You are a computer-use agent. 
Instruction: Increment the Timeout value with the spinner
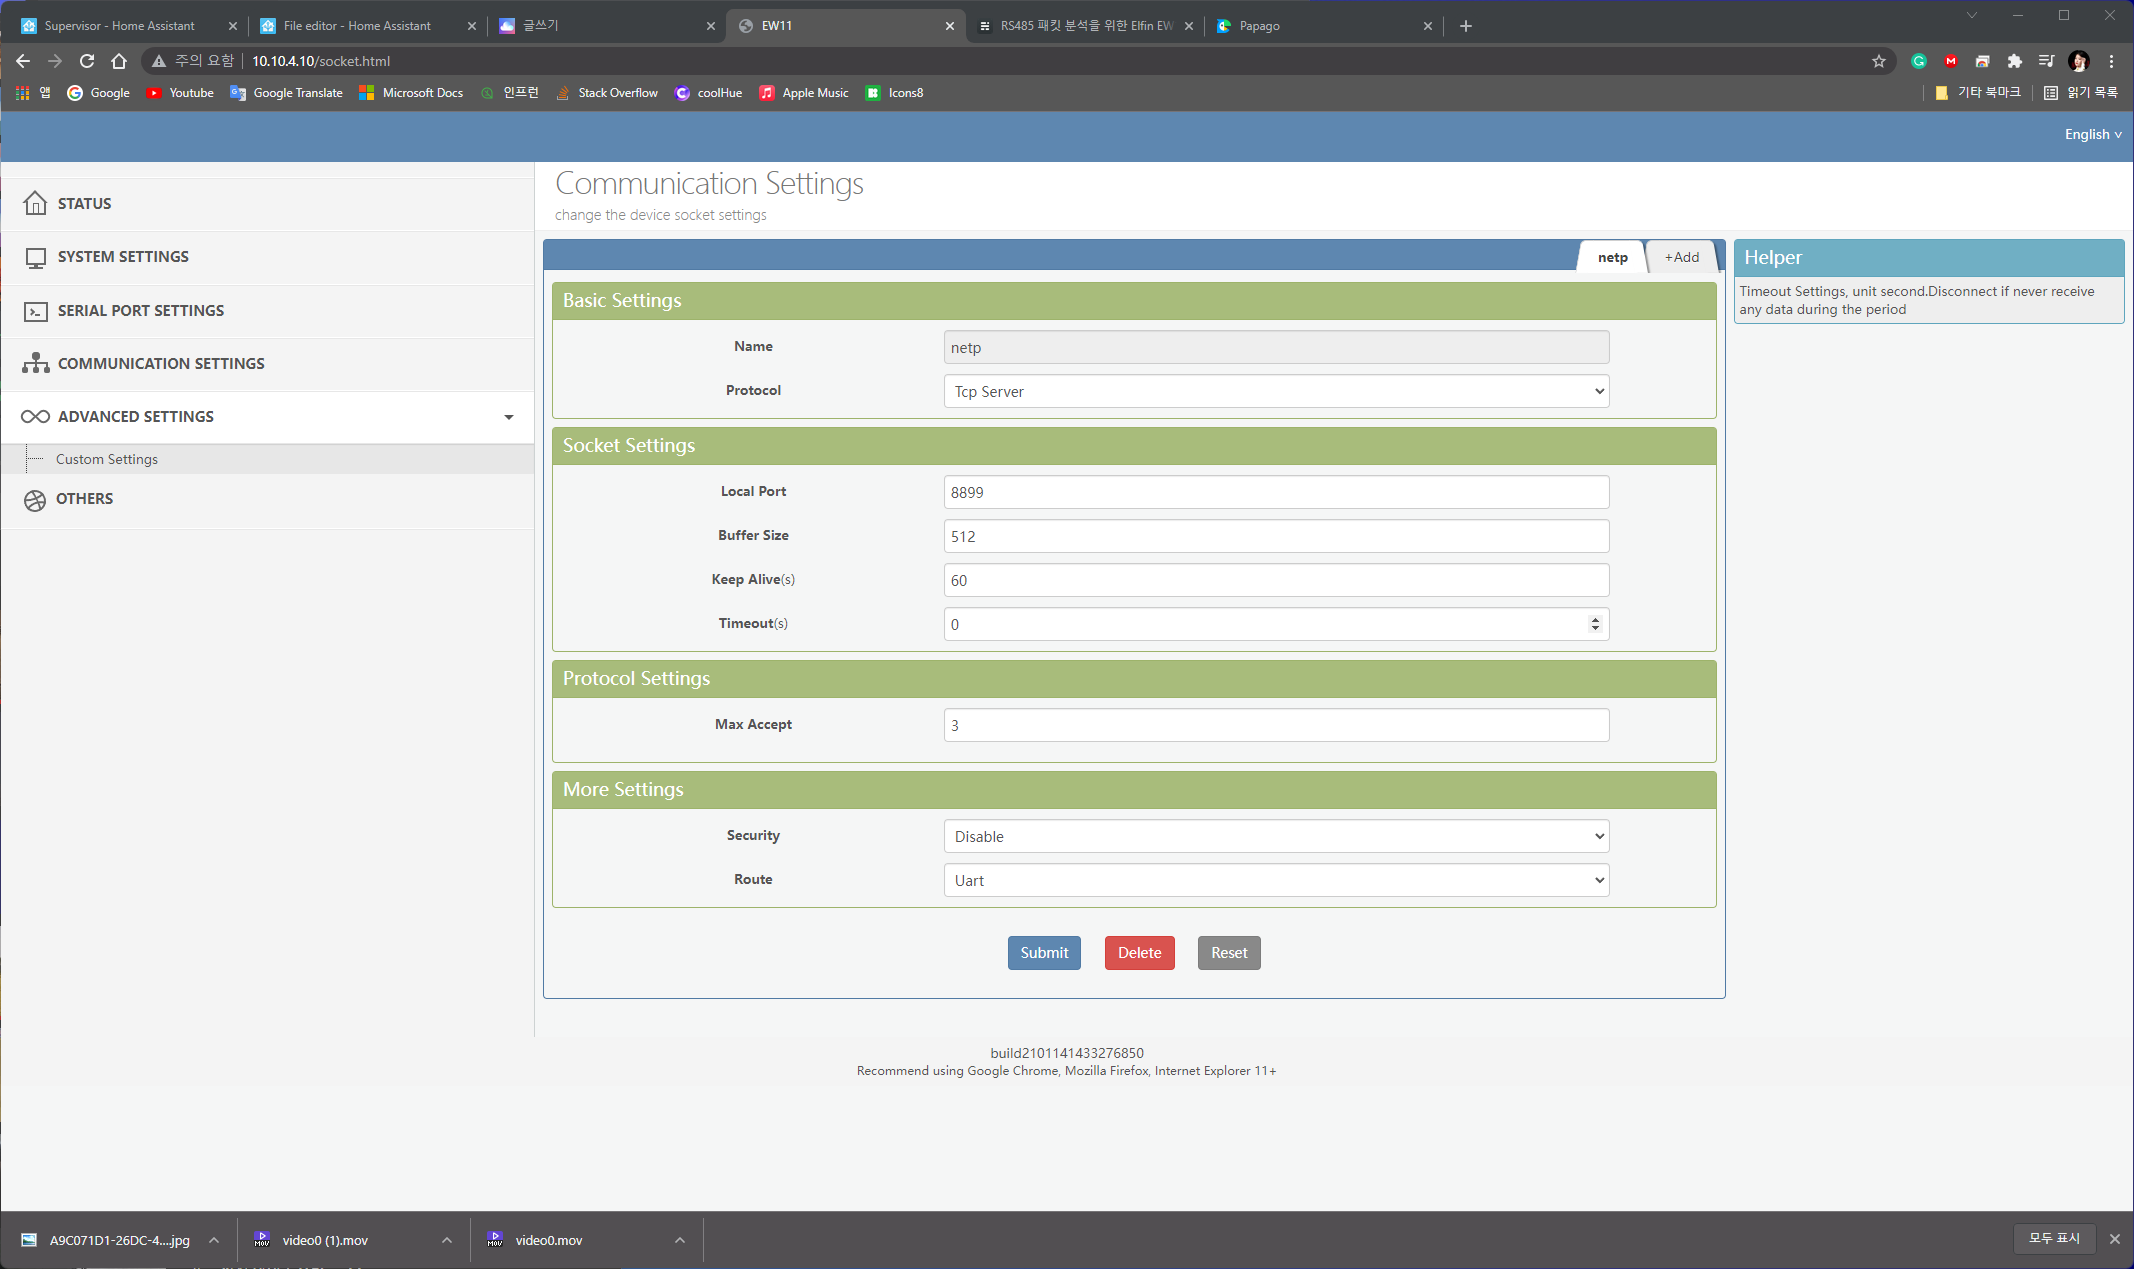pyautogui.click(x=1595, y=619)
